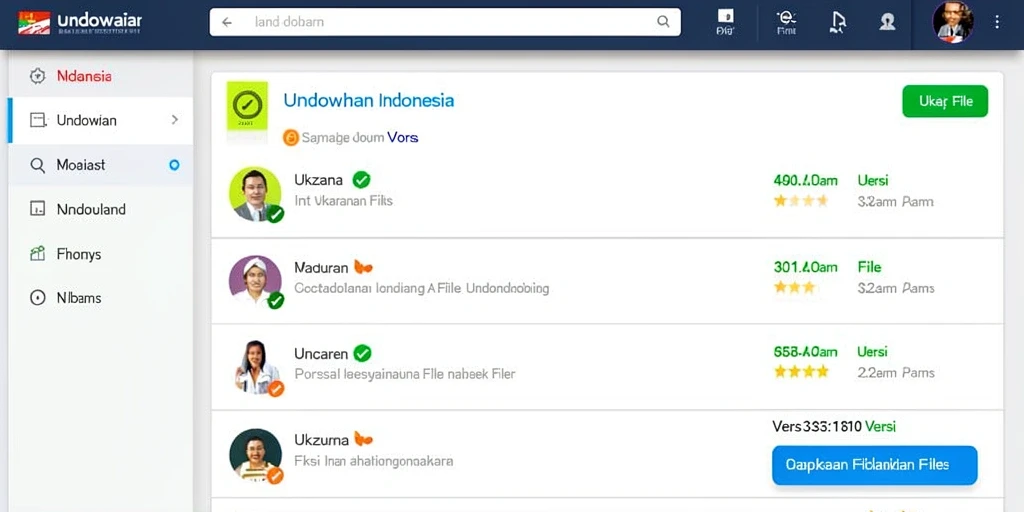
Task: Select Undowian in the sidebar
Action: tap(101, 120)
